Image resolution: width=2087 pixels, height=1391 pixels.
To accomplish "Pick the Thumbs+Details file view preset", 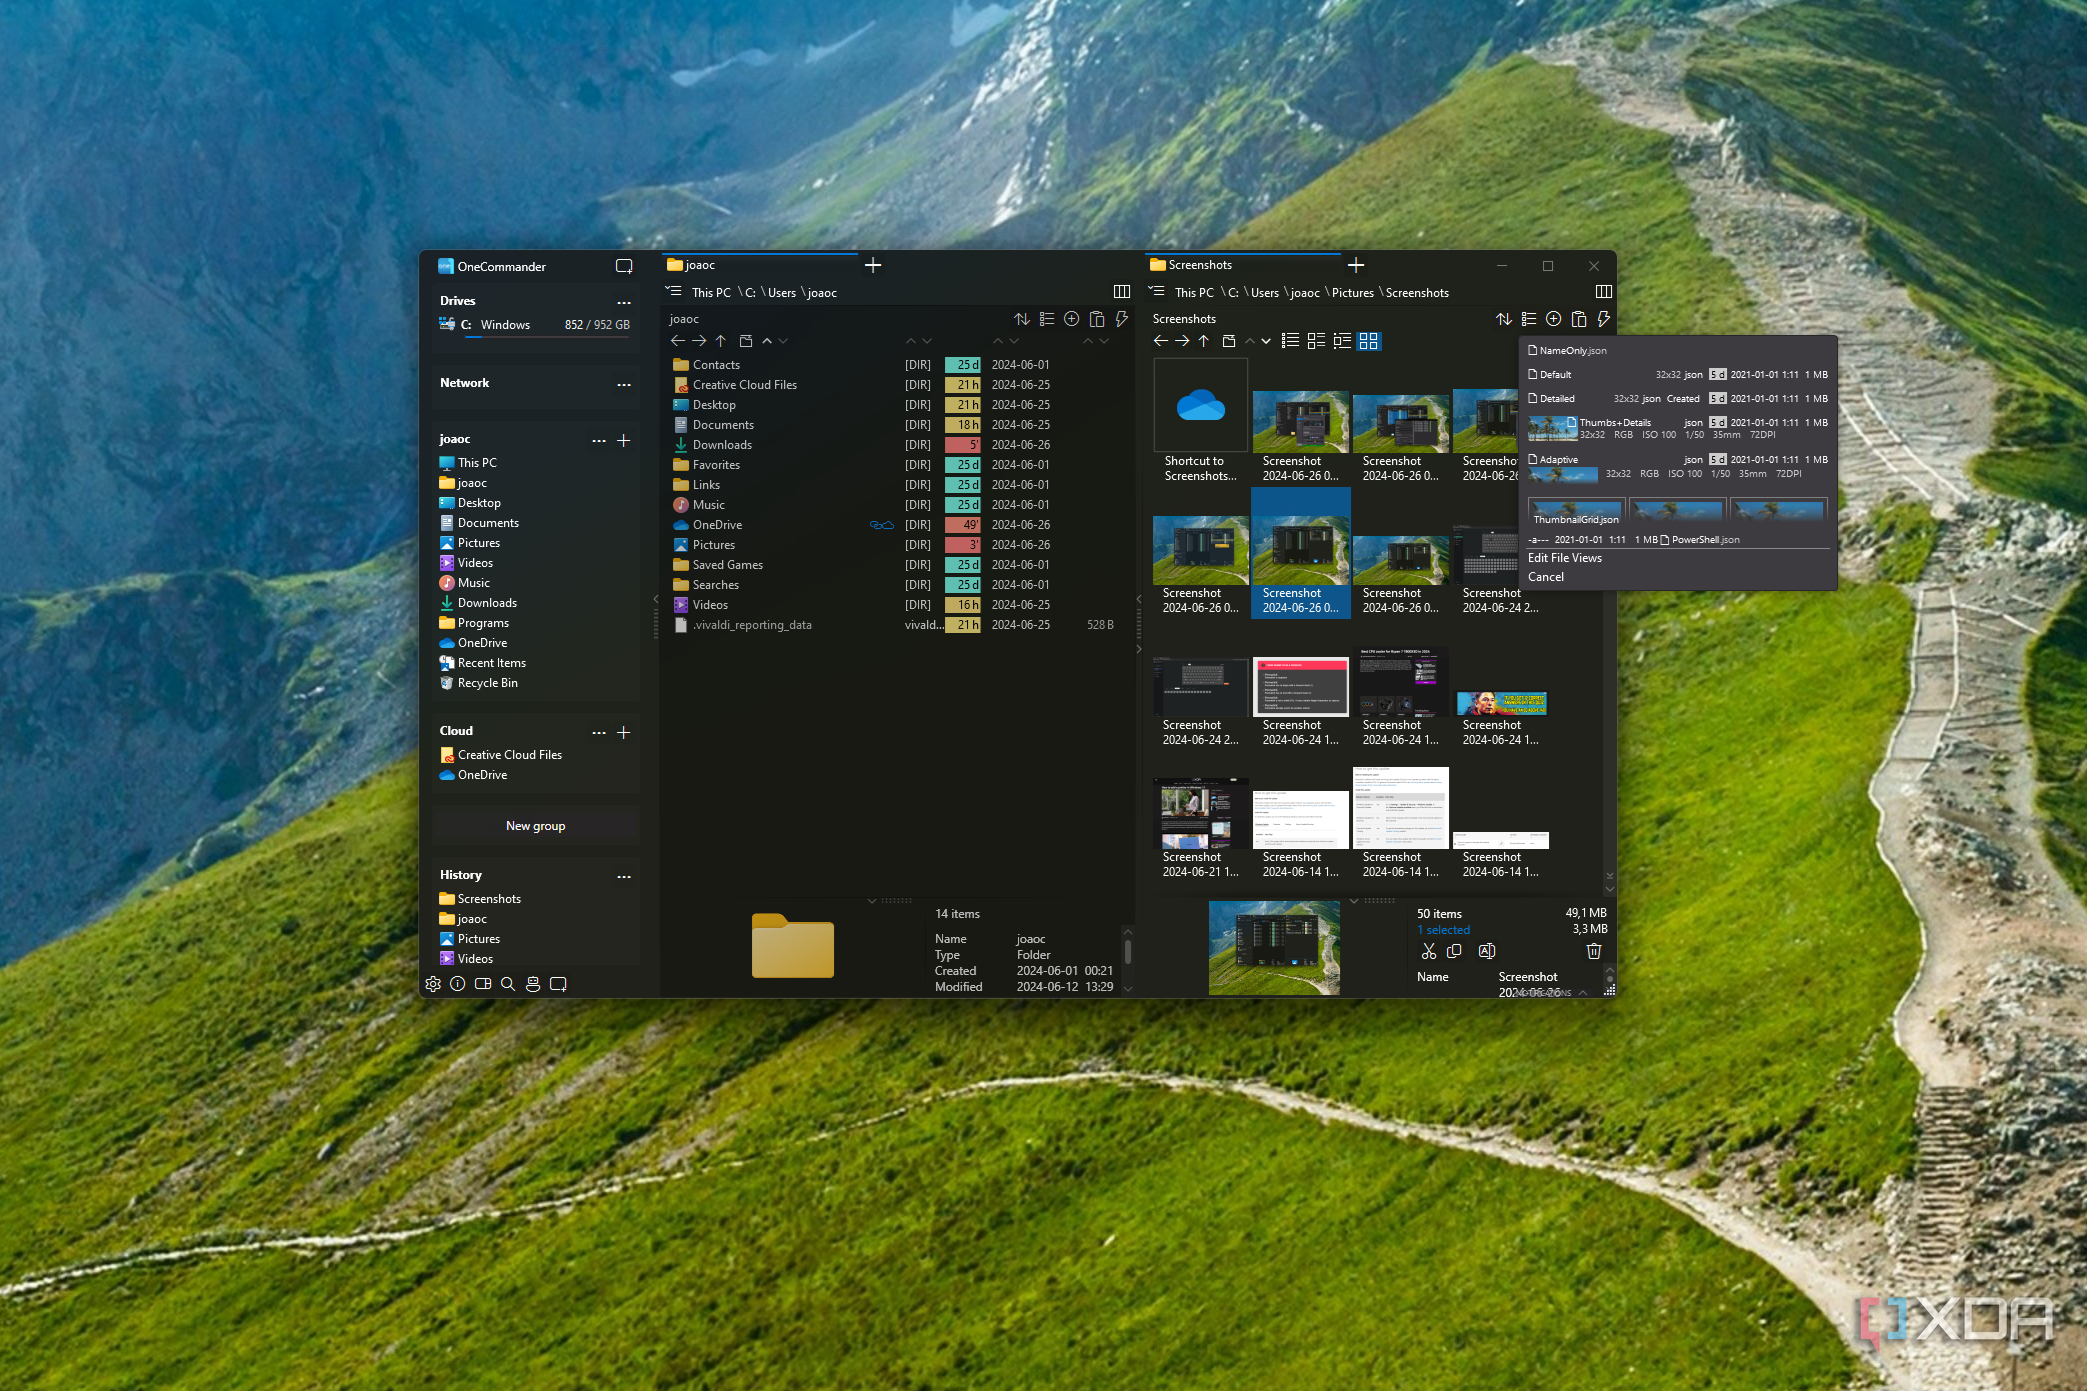I will [1677, 428].
